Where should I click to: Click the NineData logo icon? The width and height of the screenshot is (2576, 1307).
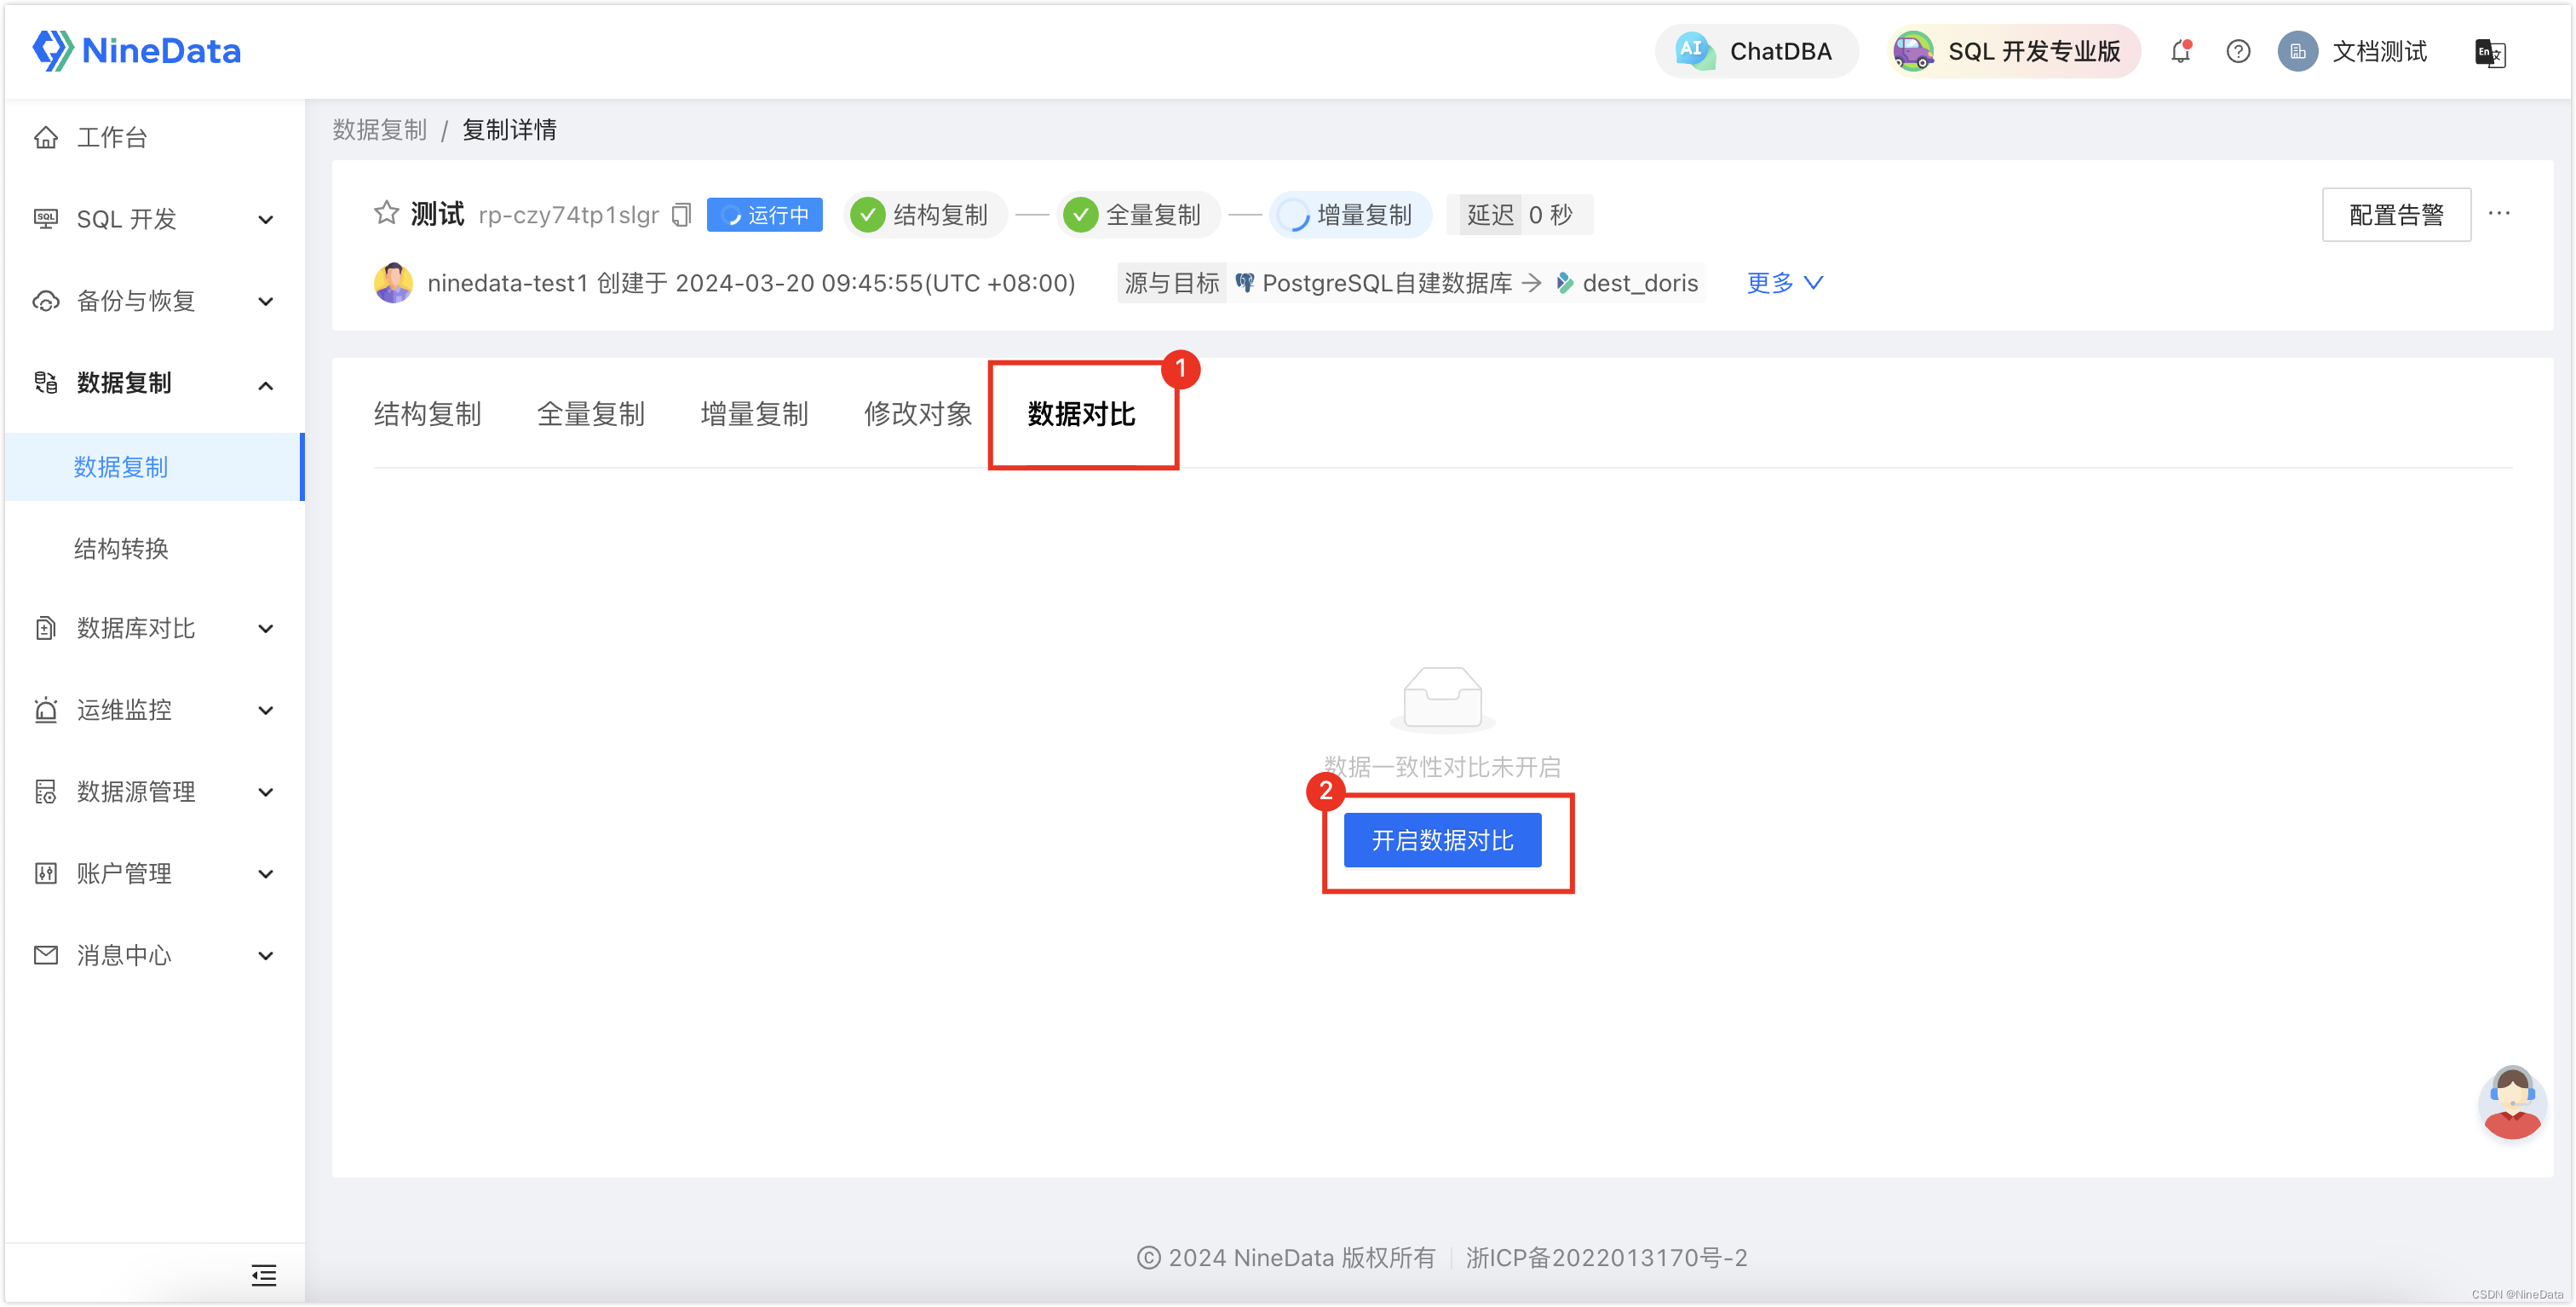click(x=52, y=49)
